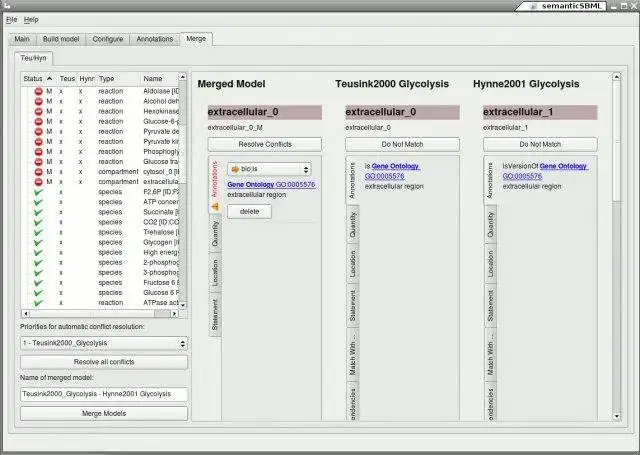Click merge panel scrollbar down arrow
Screen dimensions: 640x455
coord(616,416)
